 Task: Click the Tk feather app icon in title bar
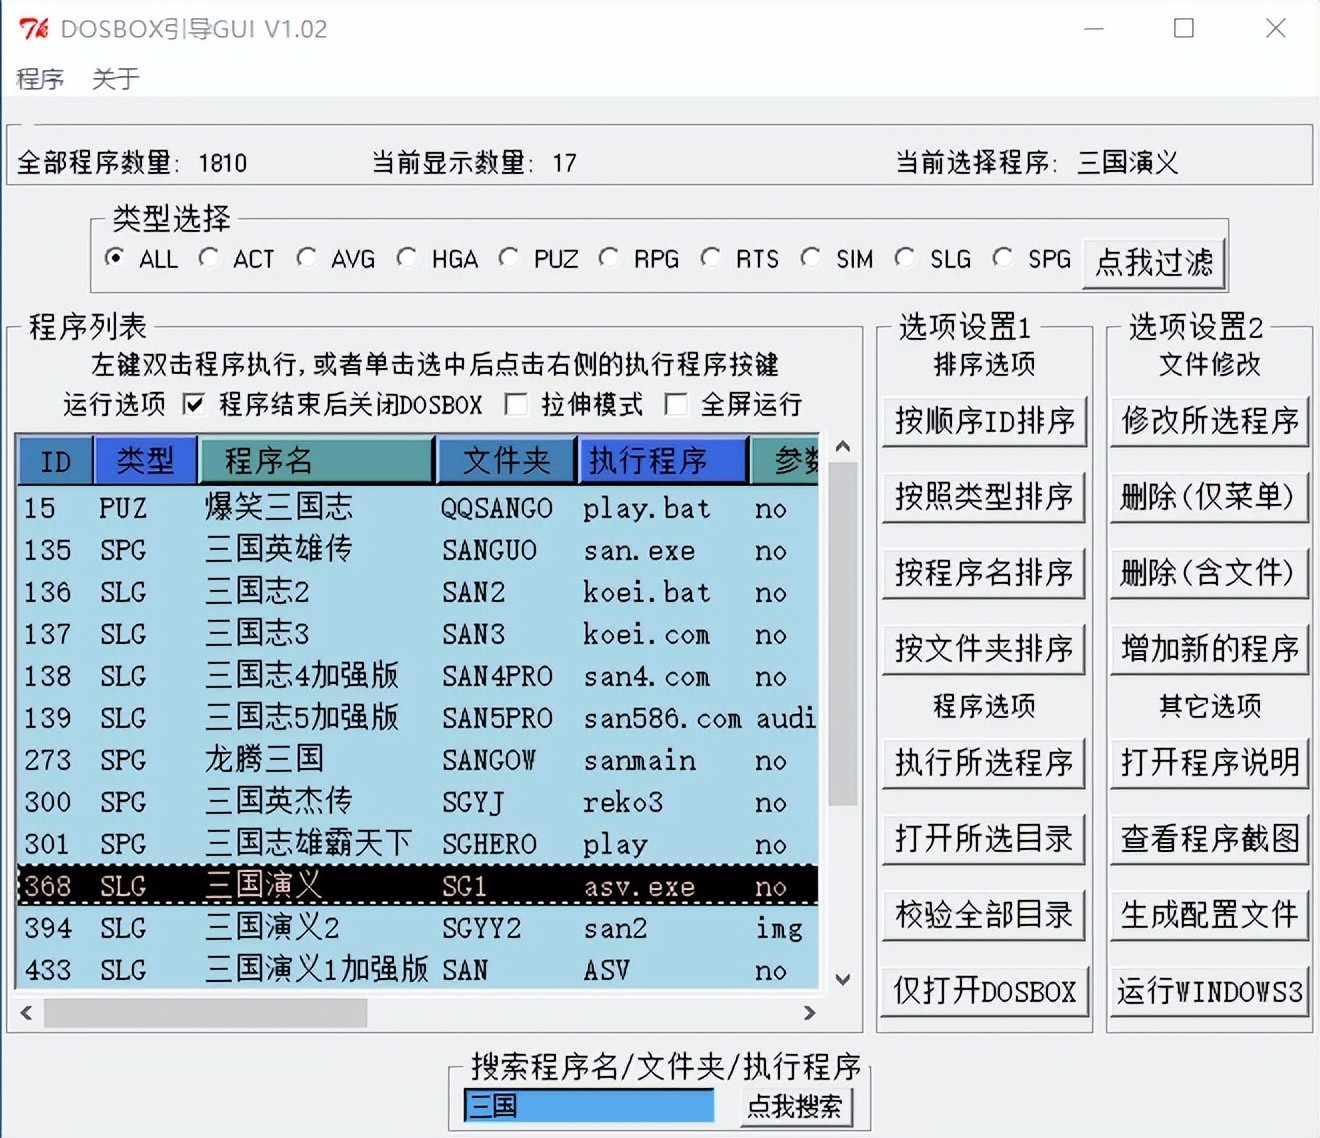pos(33,28)
